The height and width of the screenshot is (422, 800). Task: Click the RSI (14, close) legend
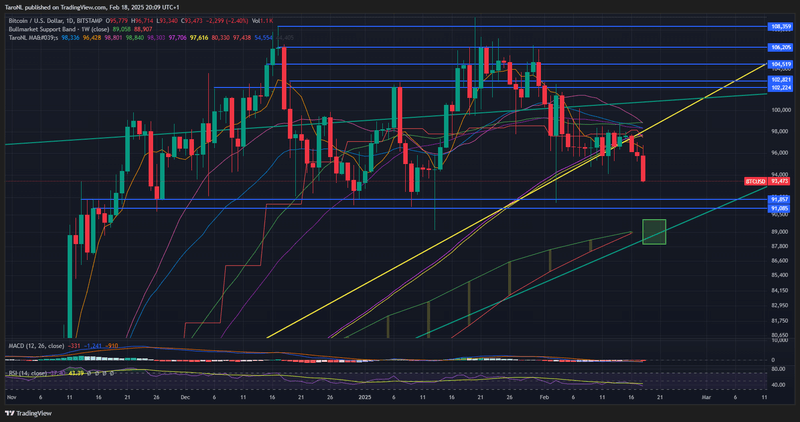[27, 374]
